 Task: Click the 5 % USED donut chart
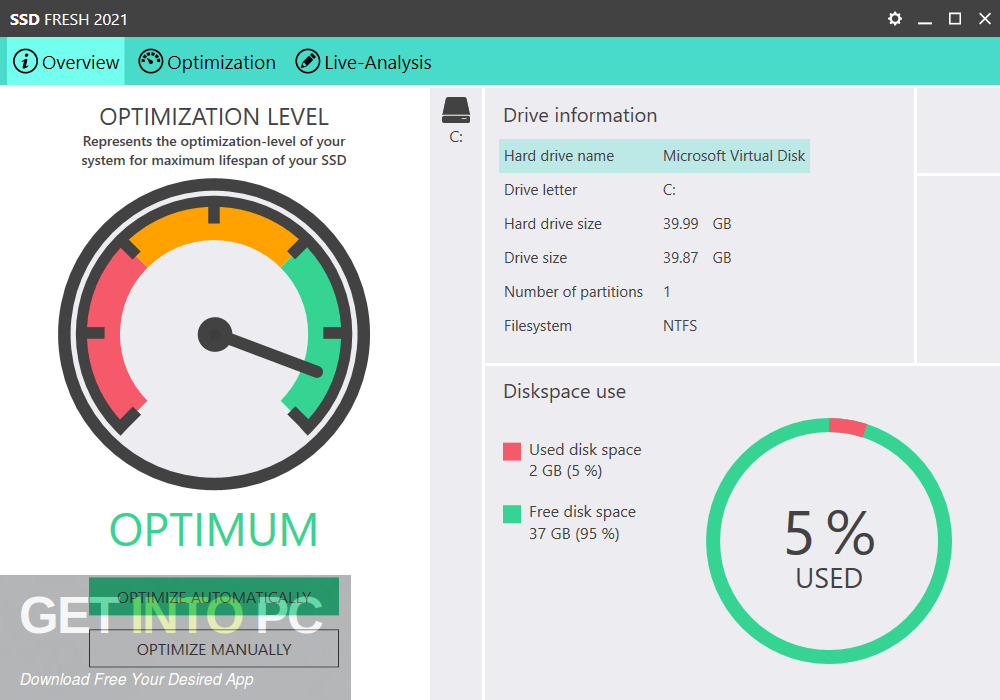click(829, 541)
